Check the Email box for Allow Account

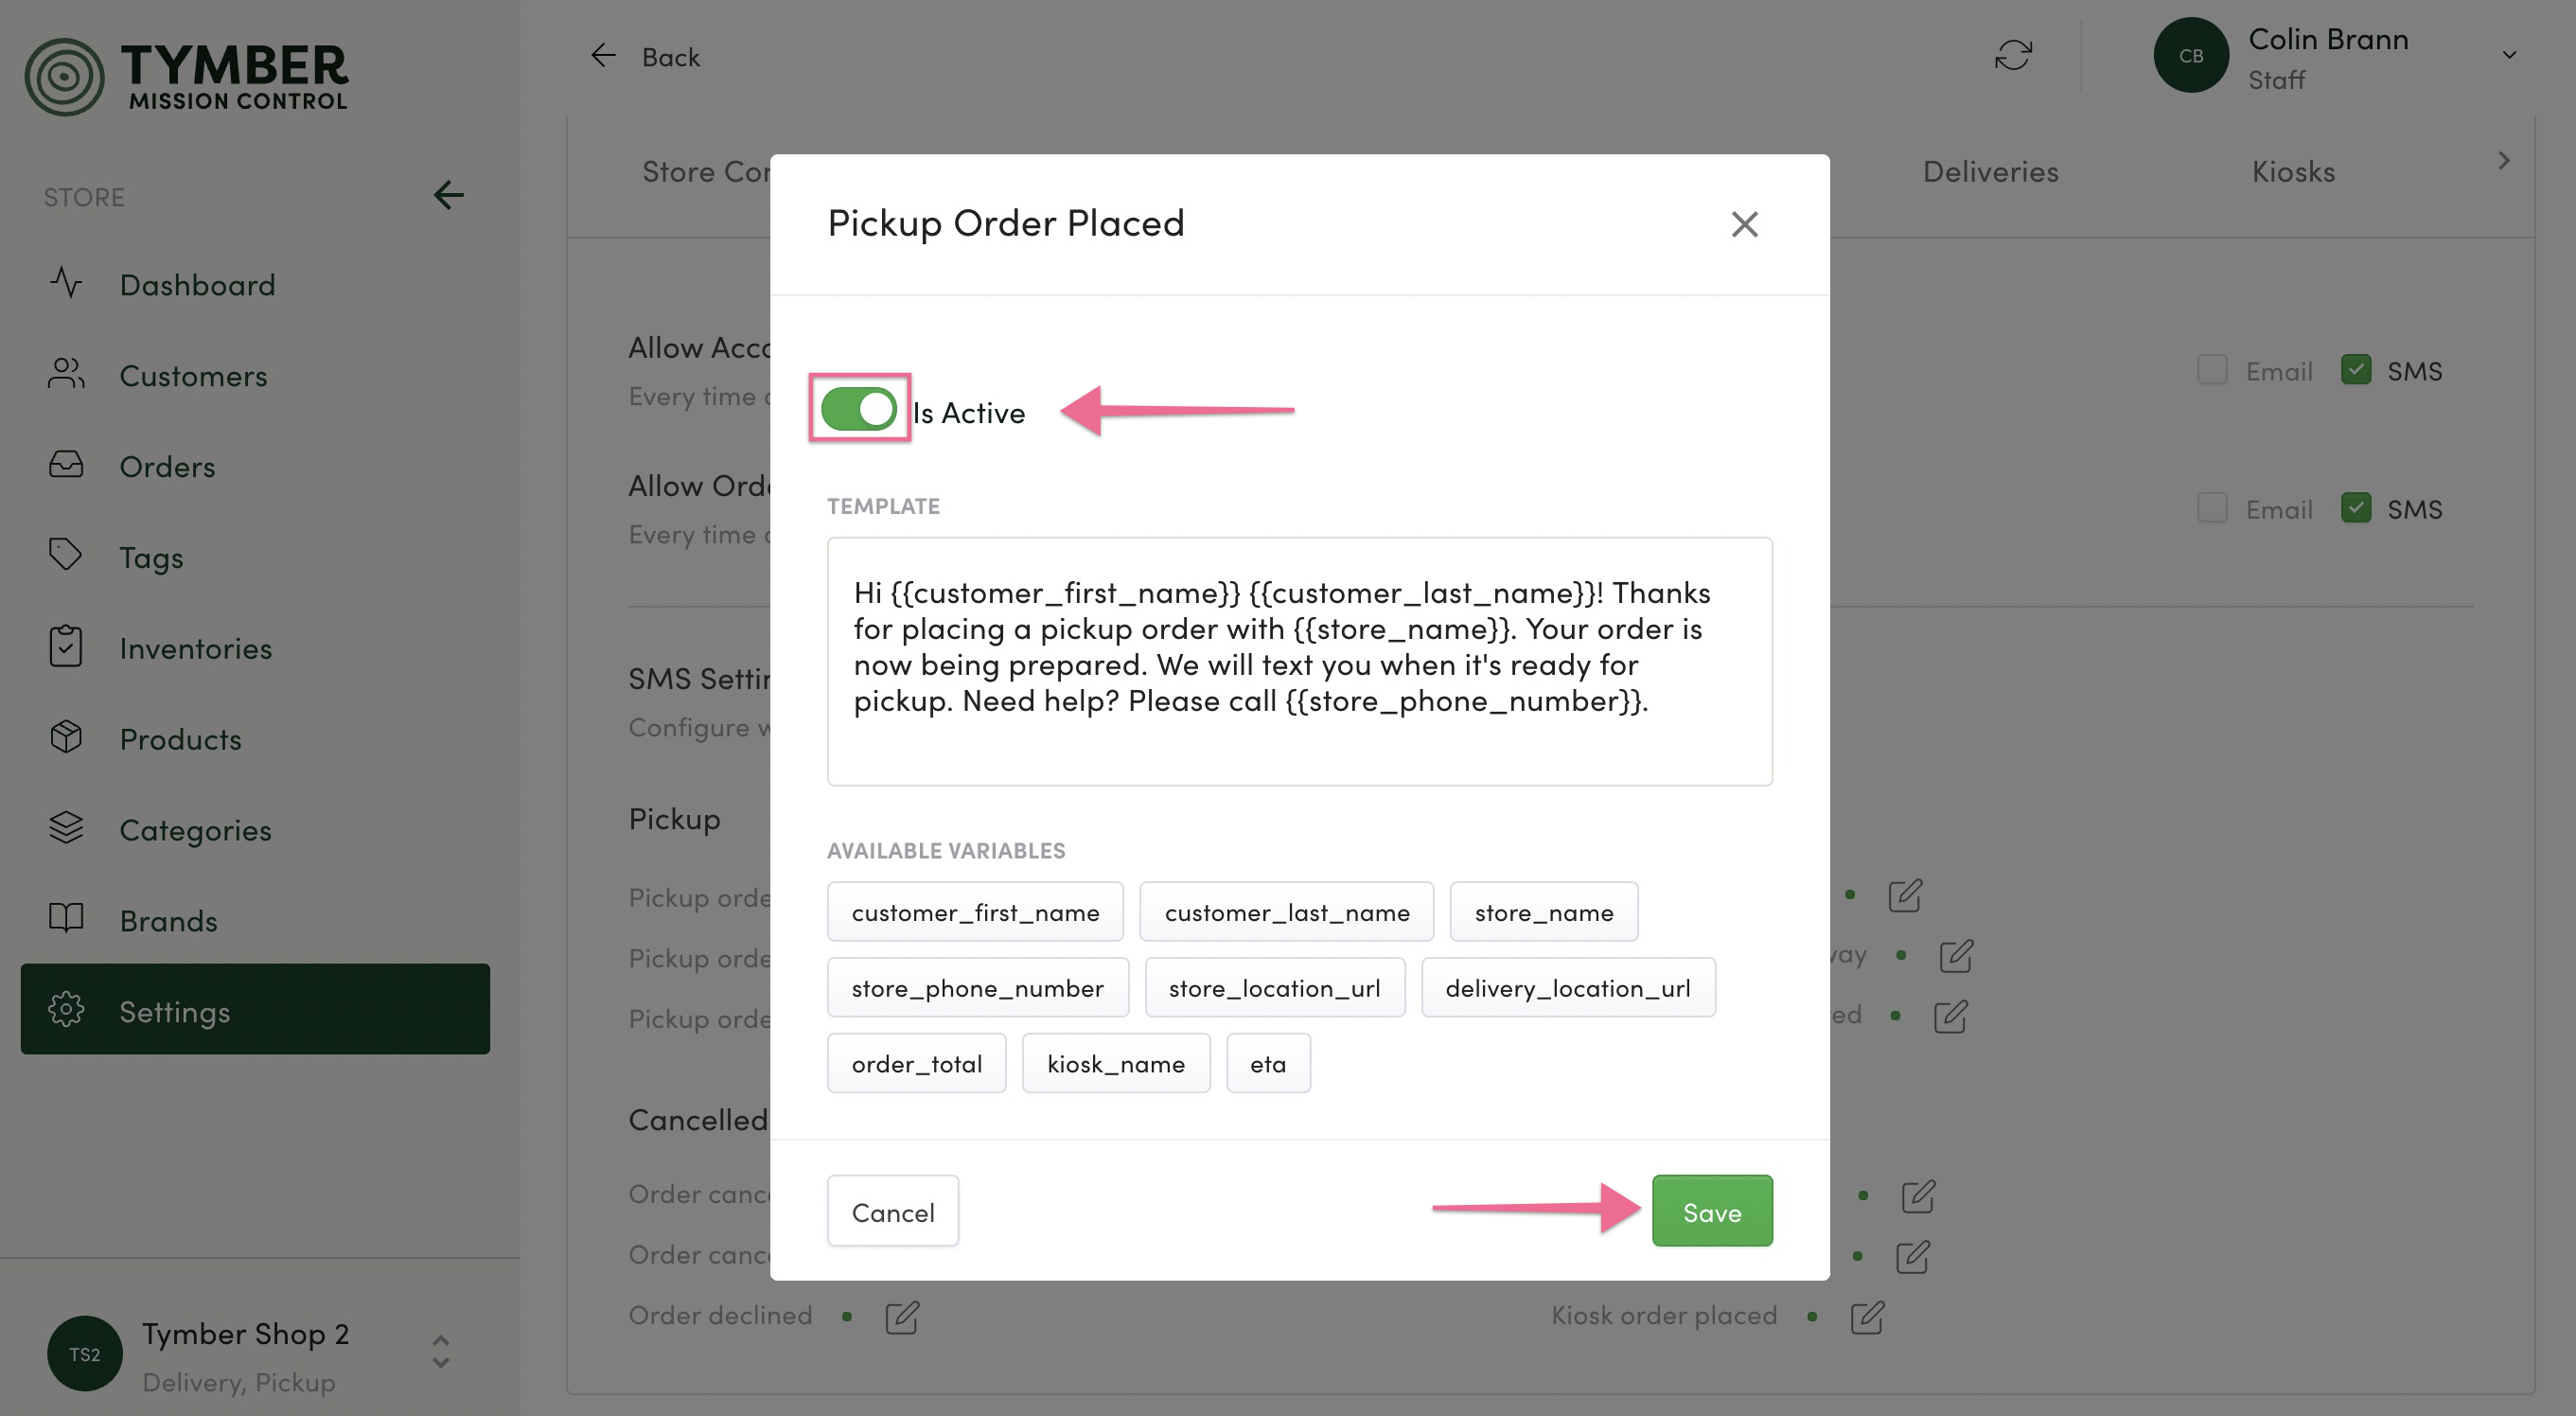2212,370
